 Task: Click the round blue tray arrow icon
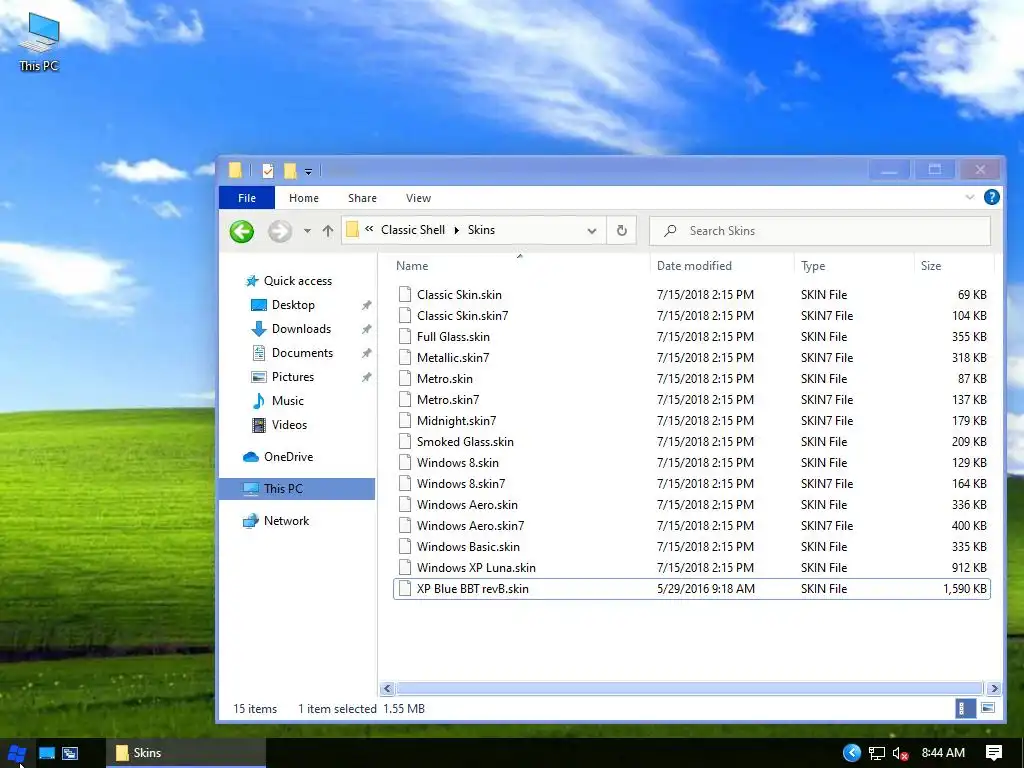click(852, 753)
